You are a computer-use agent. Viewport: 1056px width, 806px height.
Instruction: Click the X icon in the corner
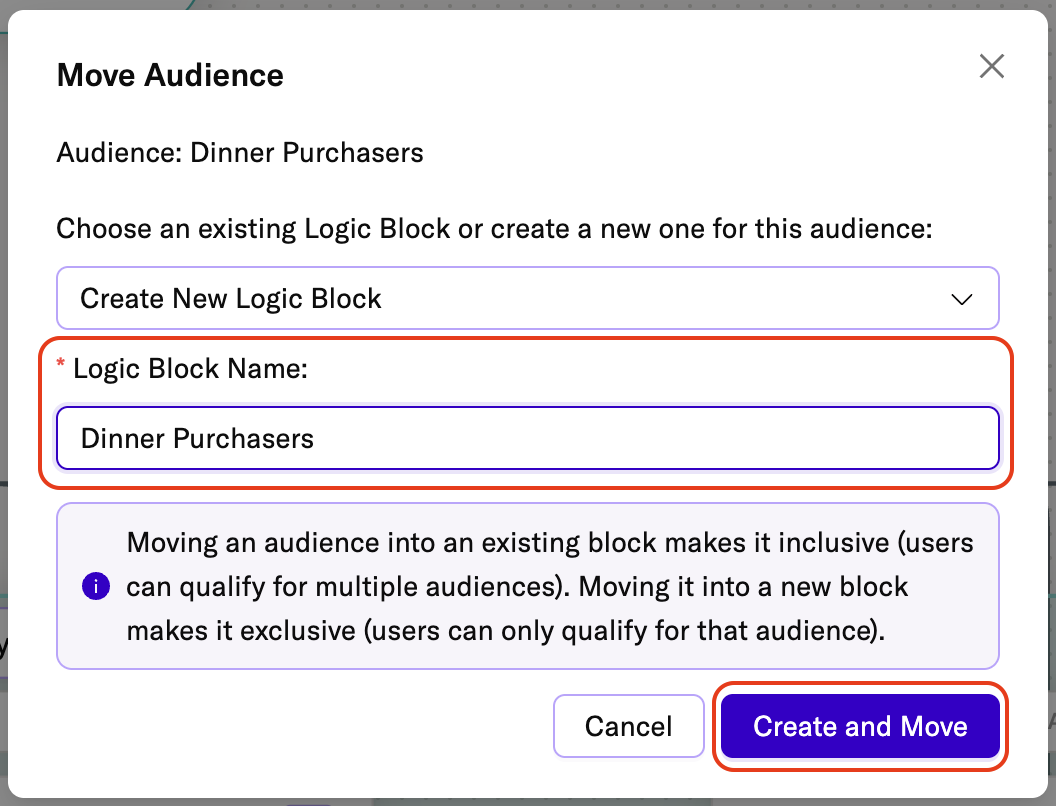991,66
